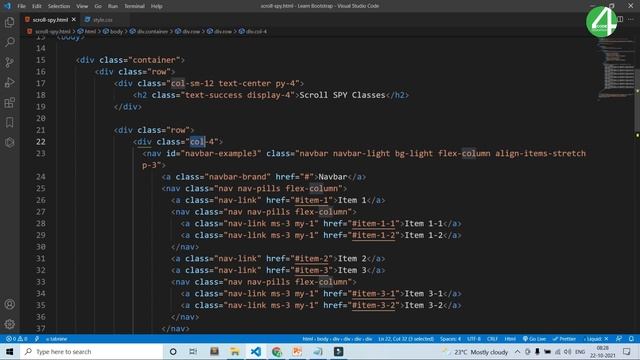640x360 pixels.
Task: Open the Windows Start menu
Action: [x=9, y=351]
